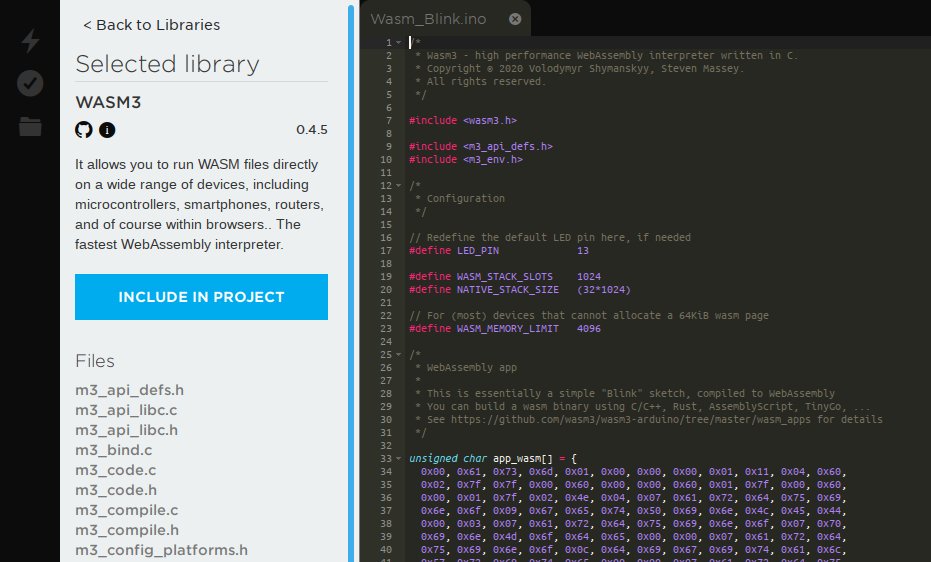The height and width of the screenshot is (562, 931).
Task: Collapse the comment block at line 1
Action: pos(398,43)
